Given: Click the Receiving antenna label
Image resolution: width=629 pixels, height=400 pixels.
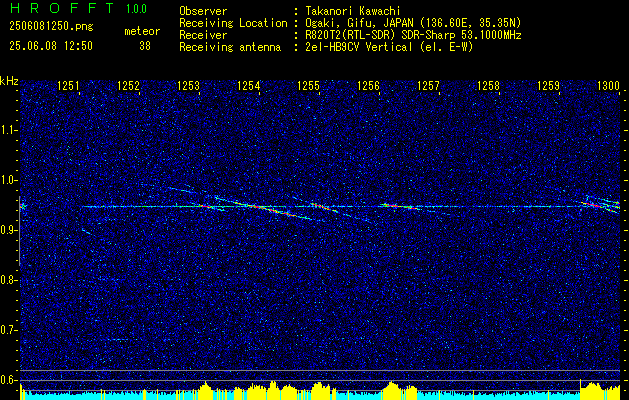Looking at the screenshot, I should (x=230, y=47).
